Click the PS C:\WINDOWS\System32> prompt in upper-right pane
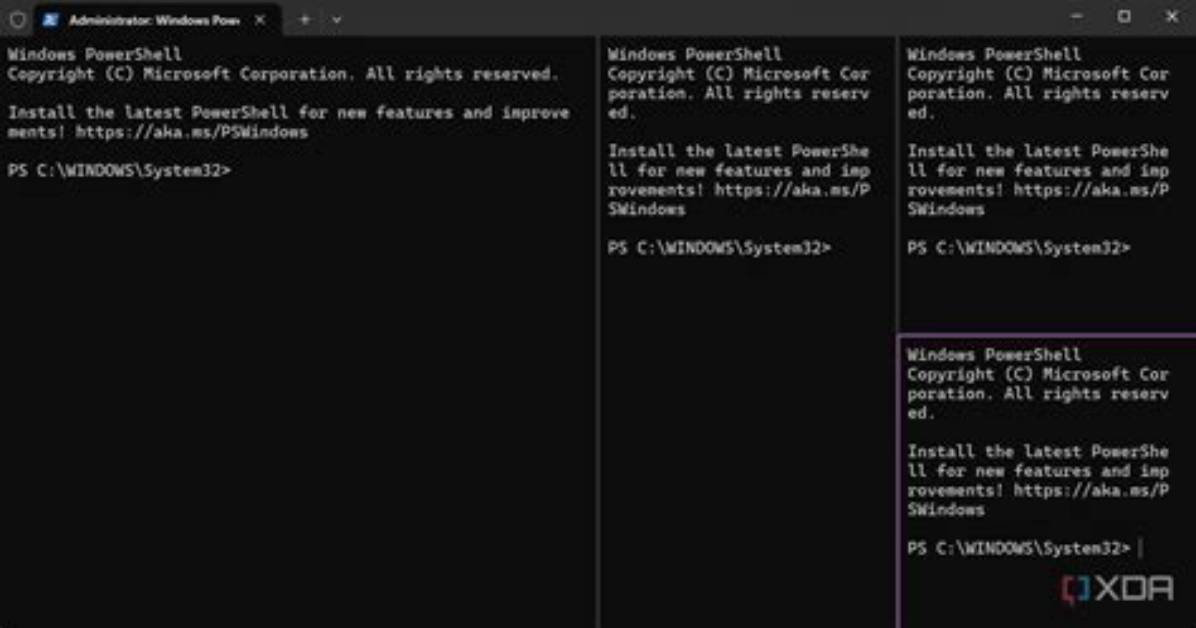This screenshot has height=628, width=1196. pos(1018,248)
